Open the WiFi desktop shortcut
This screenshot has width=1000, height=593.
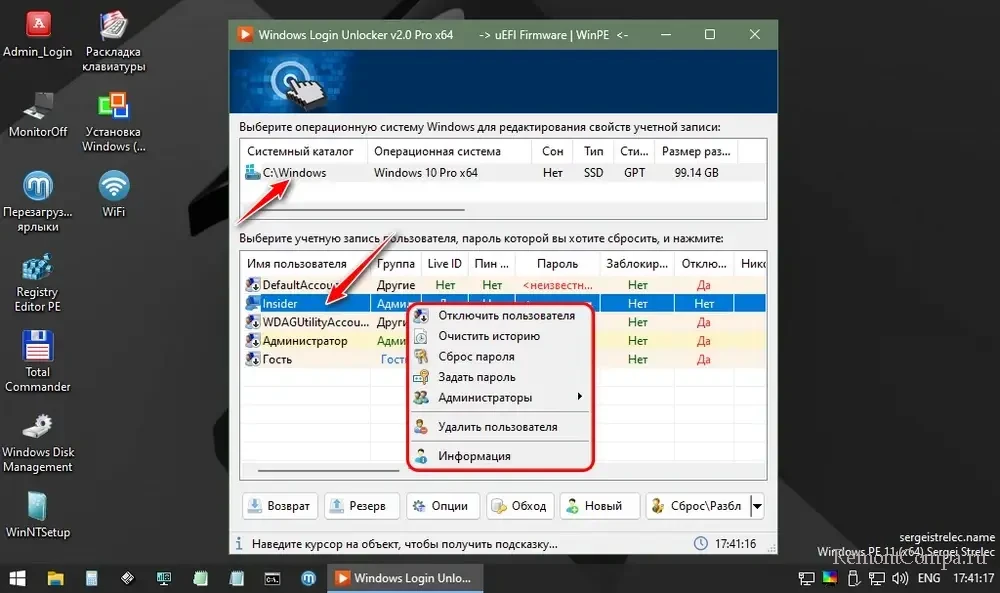point(114,194)
